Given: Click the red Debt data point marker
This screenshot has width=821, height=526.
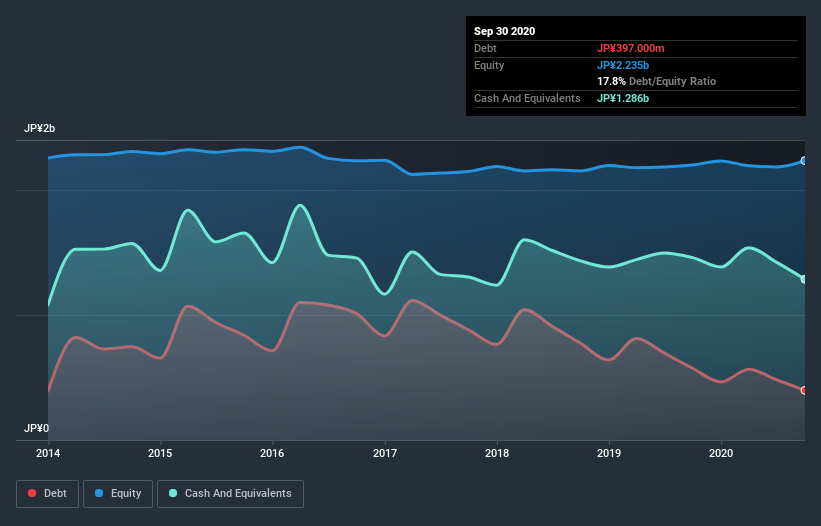Looking at the screenshot, I should click(x=804, y=390).
